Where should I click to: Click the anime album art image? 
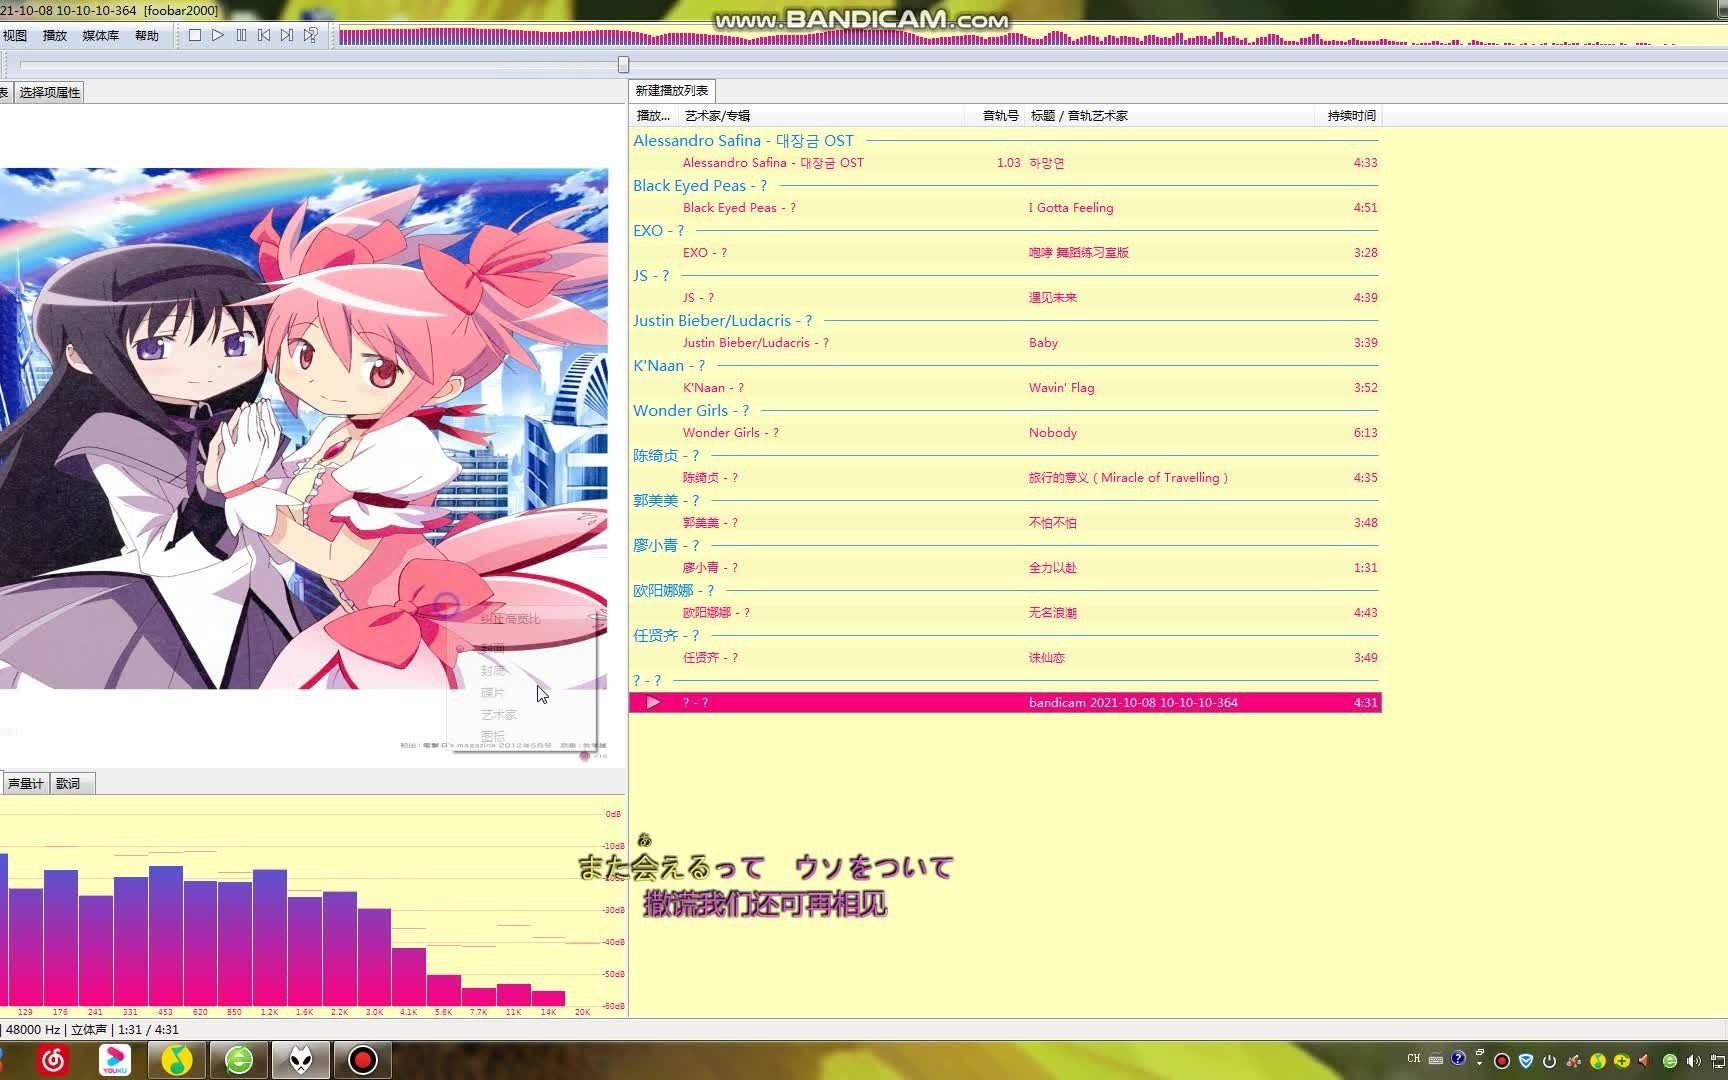(x=304, y=428)
